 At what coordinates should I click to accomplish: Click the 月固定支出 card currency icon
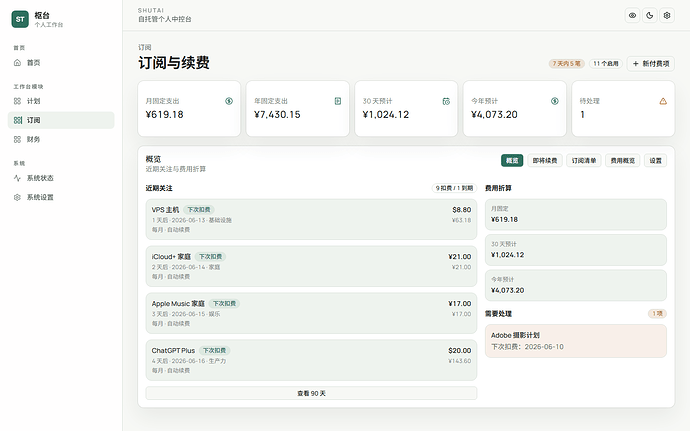point(229,101)
